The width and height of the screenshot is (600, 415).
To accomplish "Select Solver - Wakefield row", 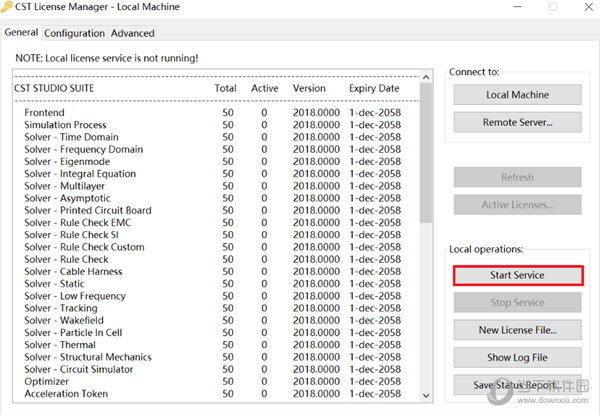I will pos(212,321).
